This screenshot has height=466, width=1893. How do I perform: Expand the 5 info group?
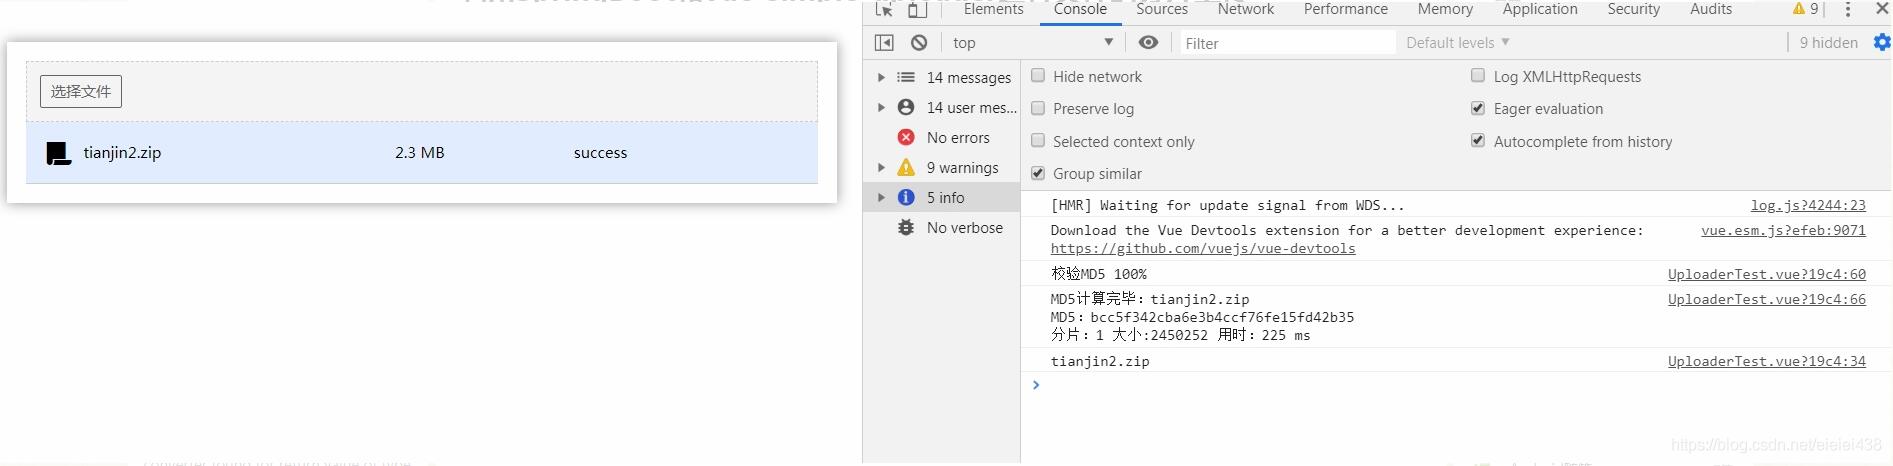tap(881, 197)
